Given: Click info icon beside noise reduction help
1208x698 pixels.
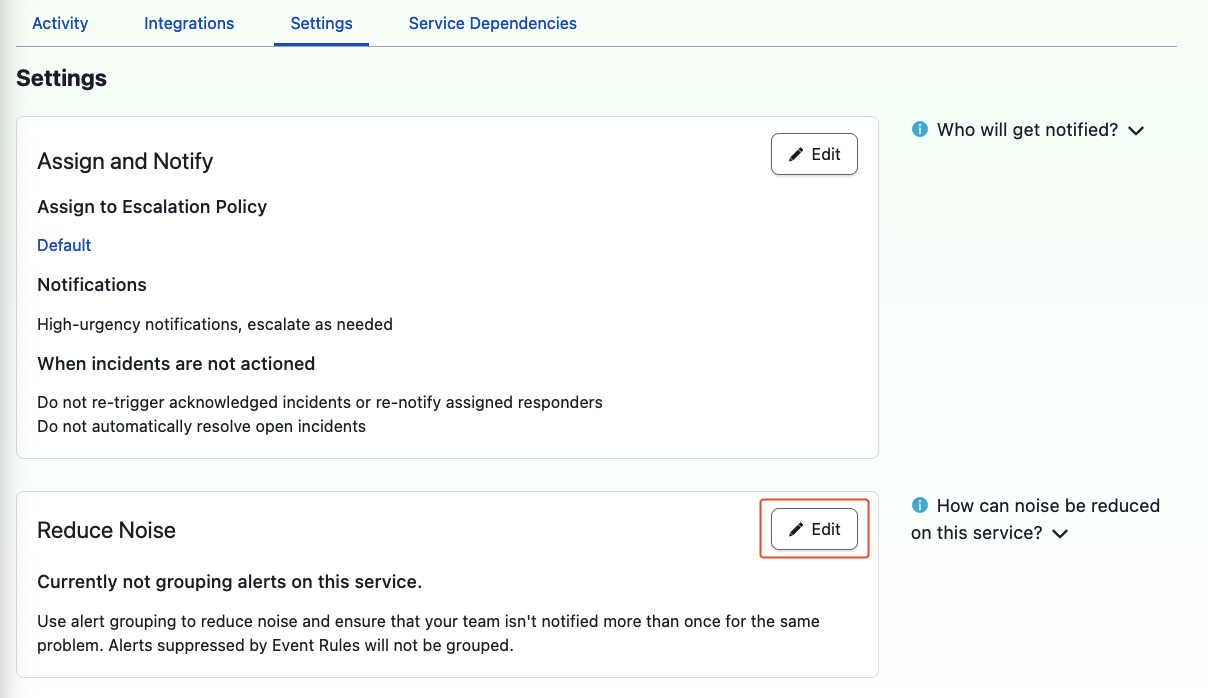Looking at the screenshot, I should (920, 506).
